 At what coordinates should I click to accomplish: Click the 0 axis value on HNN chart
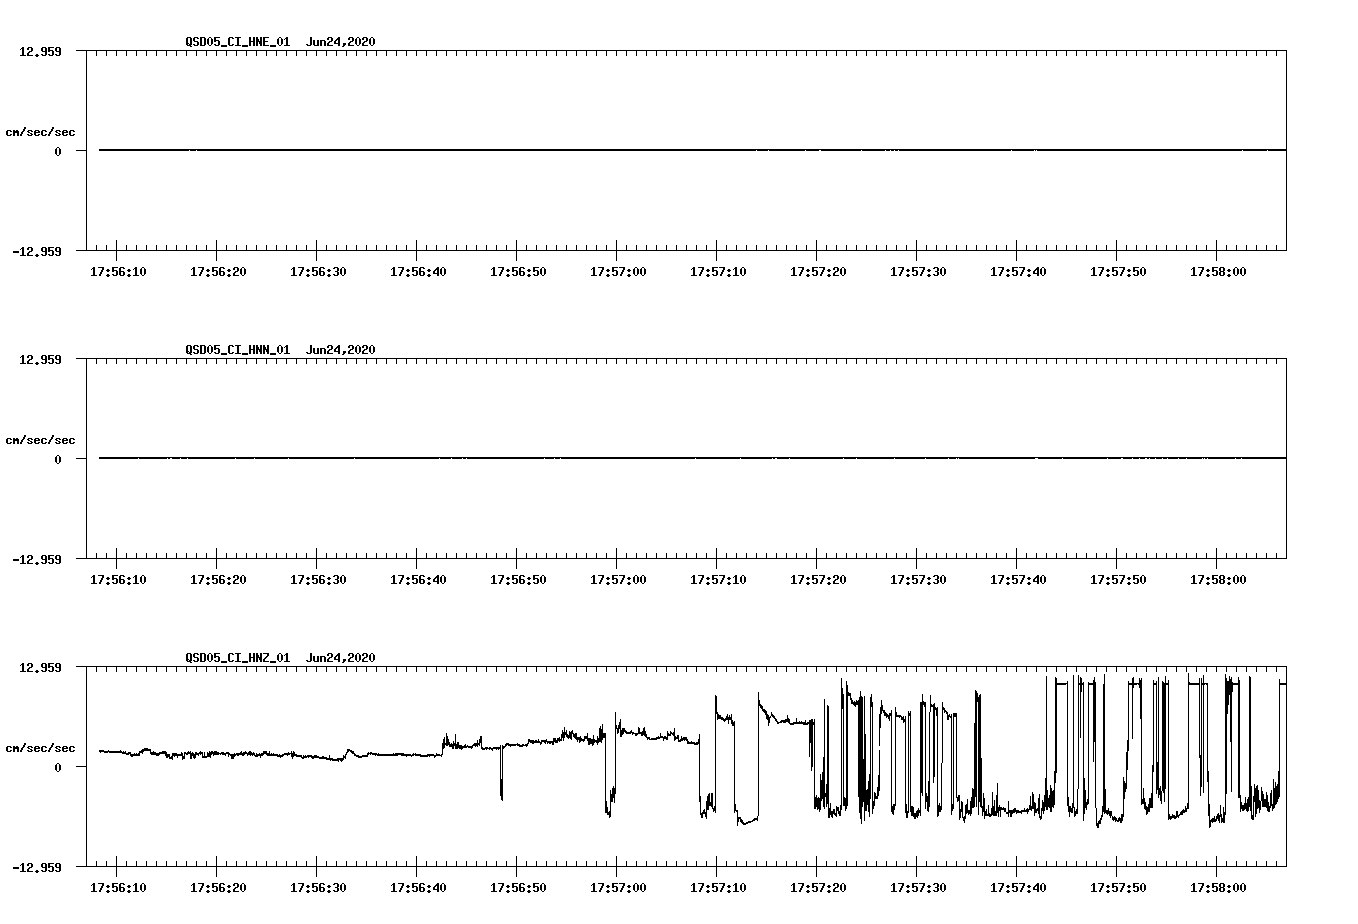[58, 459]
